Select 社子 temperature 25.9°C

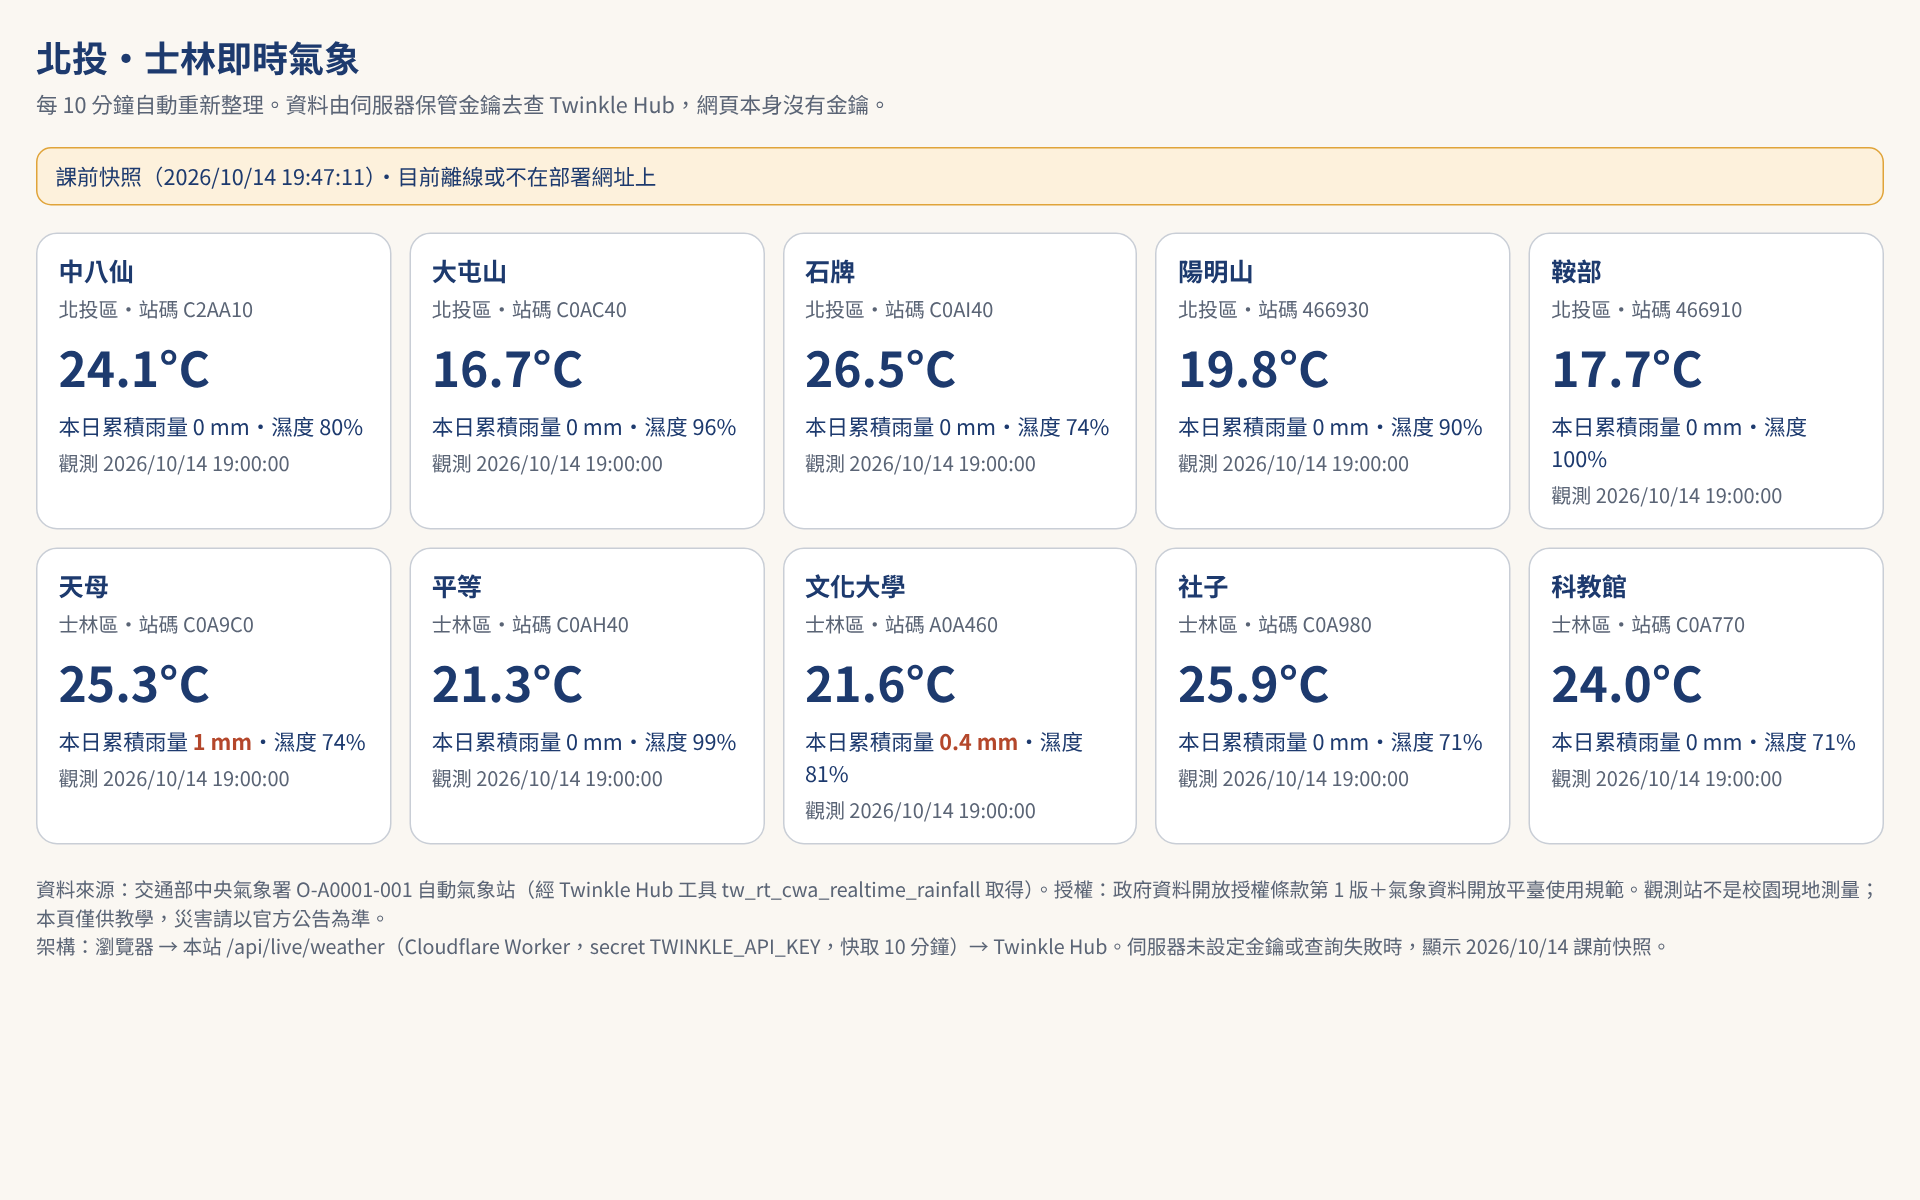[x=1253, y=684]
